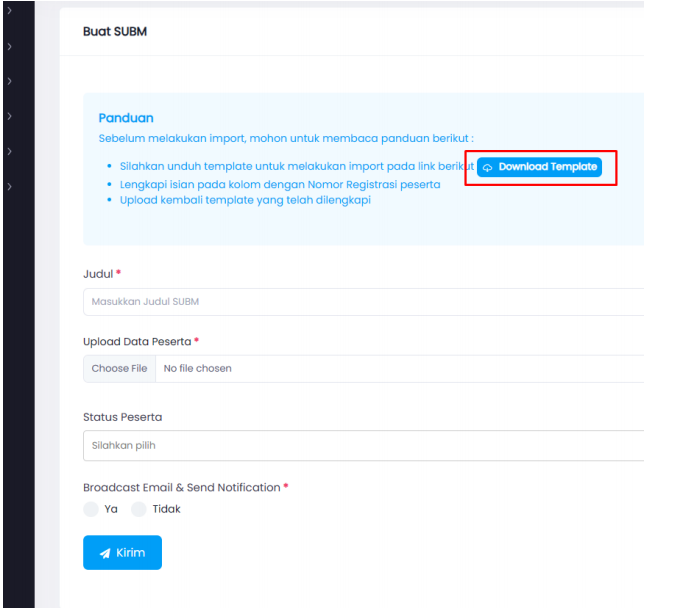This screenshot has height=611, width=690.
Task: Open the Status Peserta 'Silahkan pilih' dropdown
Action: tap(362, 445)
